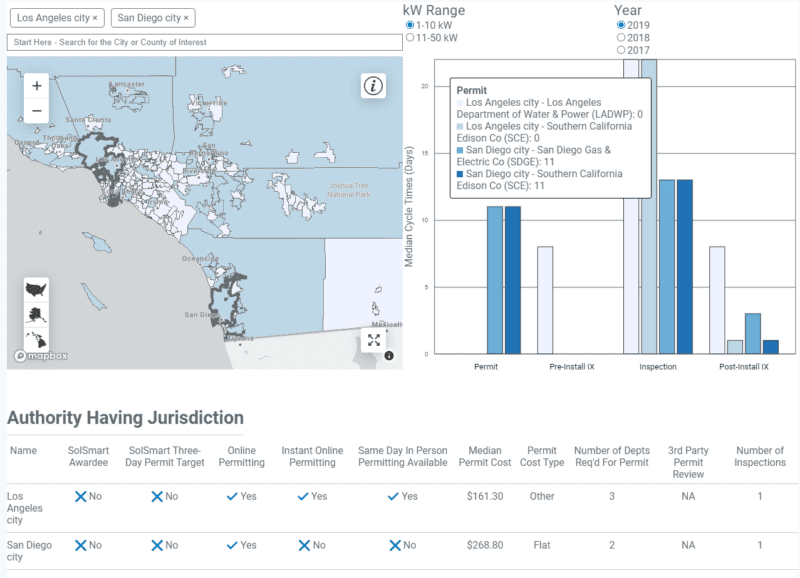800x578 pixels.
Task: Open the map info button marked 'i'
Action: 373,86
